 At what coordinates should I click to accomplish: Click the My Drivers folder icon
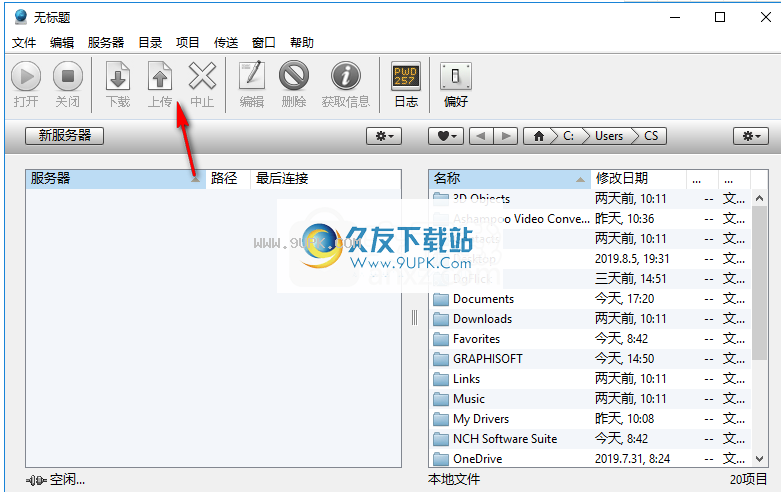tap(441, 419)
